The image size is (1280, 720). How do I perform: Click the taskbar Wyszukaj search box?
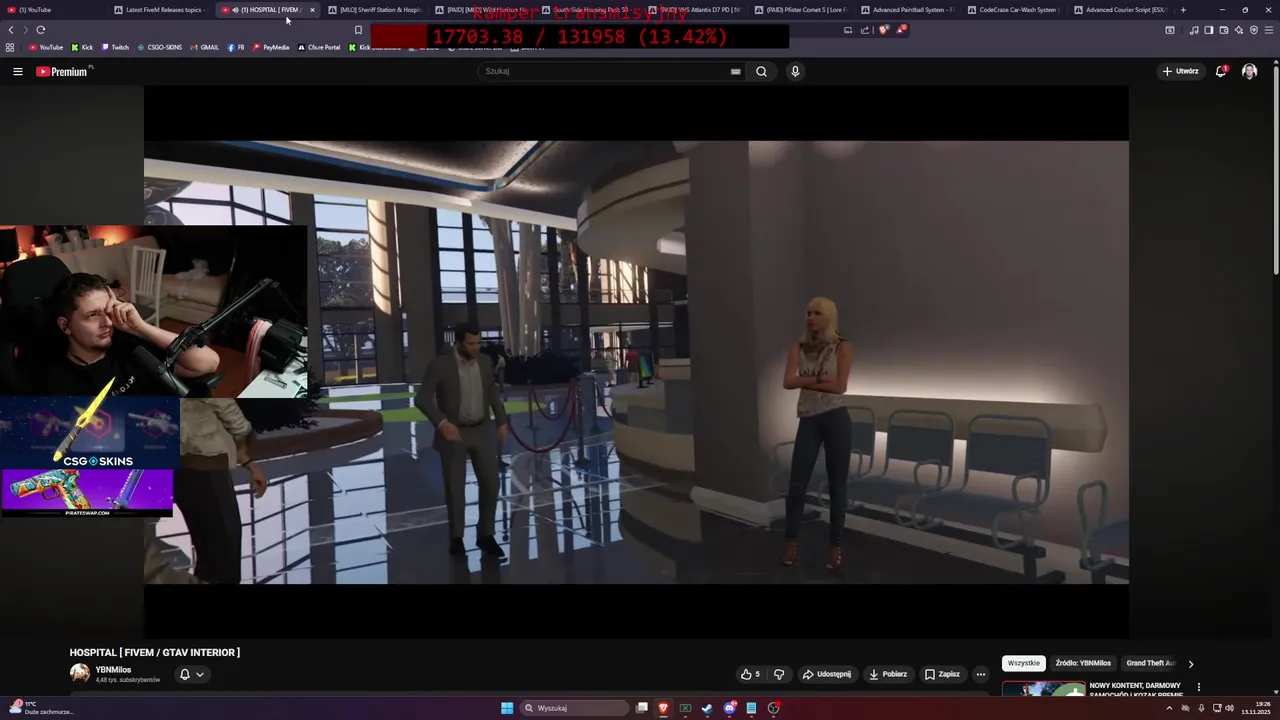(576, 708)
